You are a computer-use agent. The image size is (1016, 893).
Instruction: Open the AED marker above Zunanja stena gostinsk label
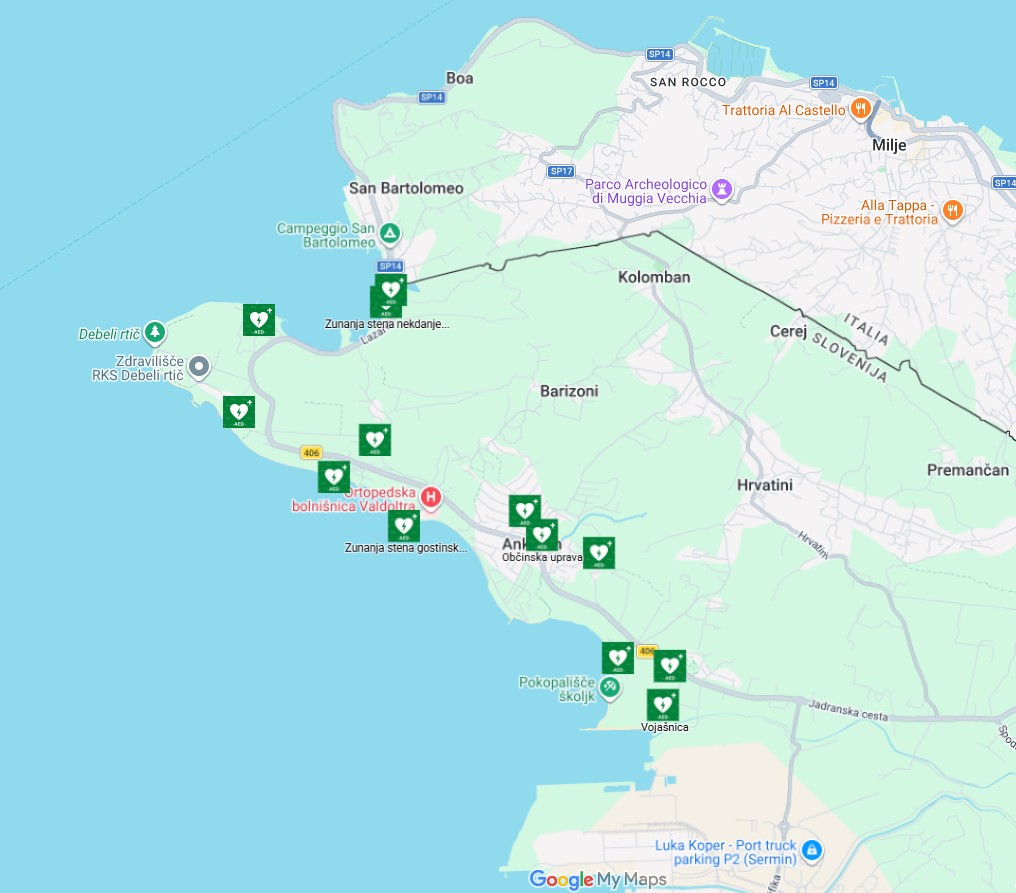pos(404,526)
